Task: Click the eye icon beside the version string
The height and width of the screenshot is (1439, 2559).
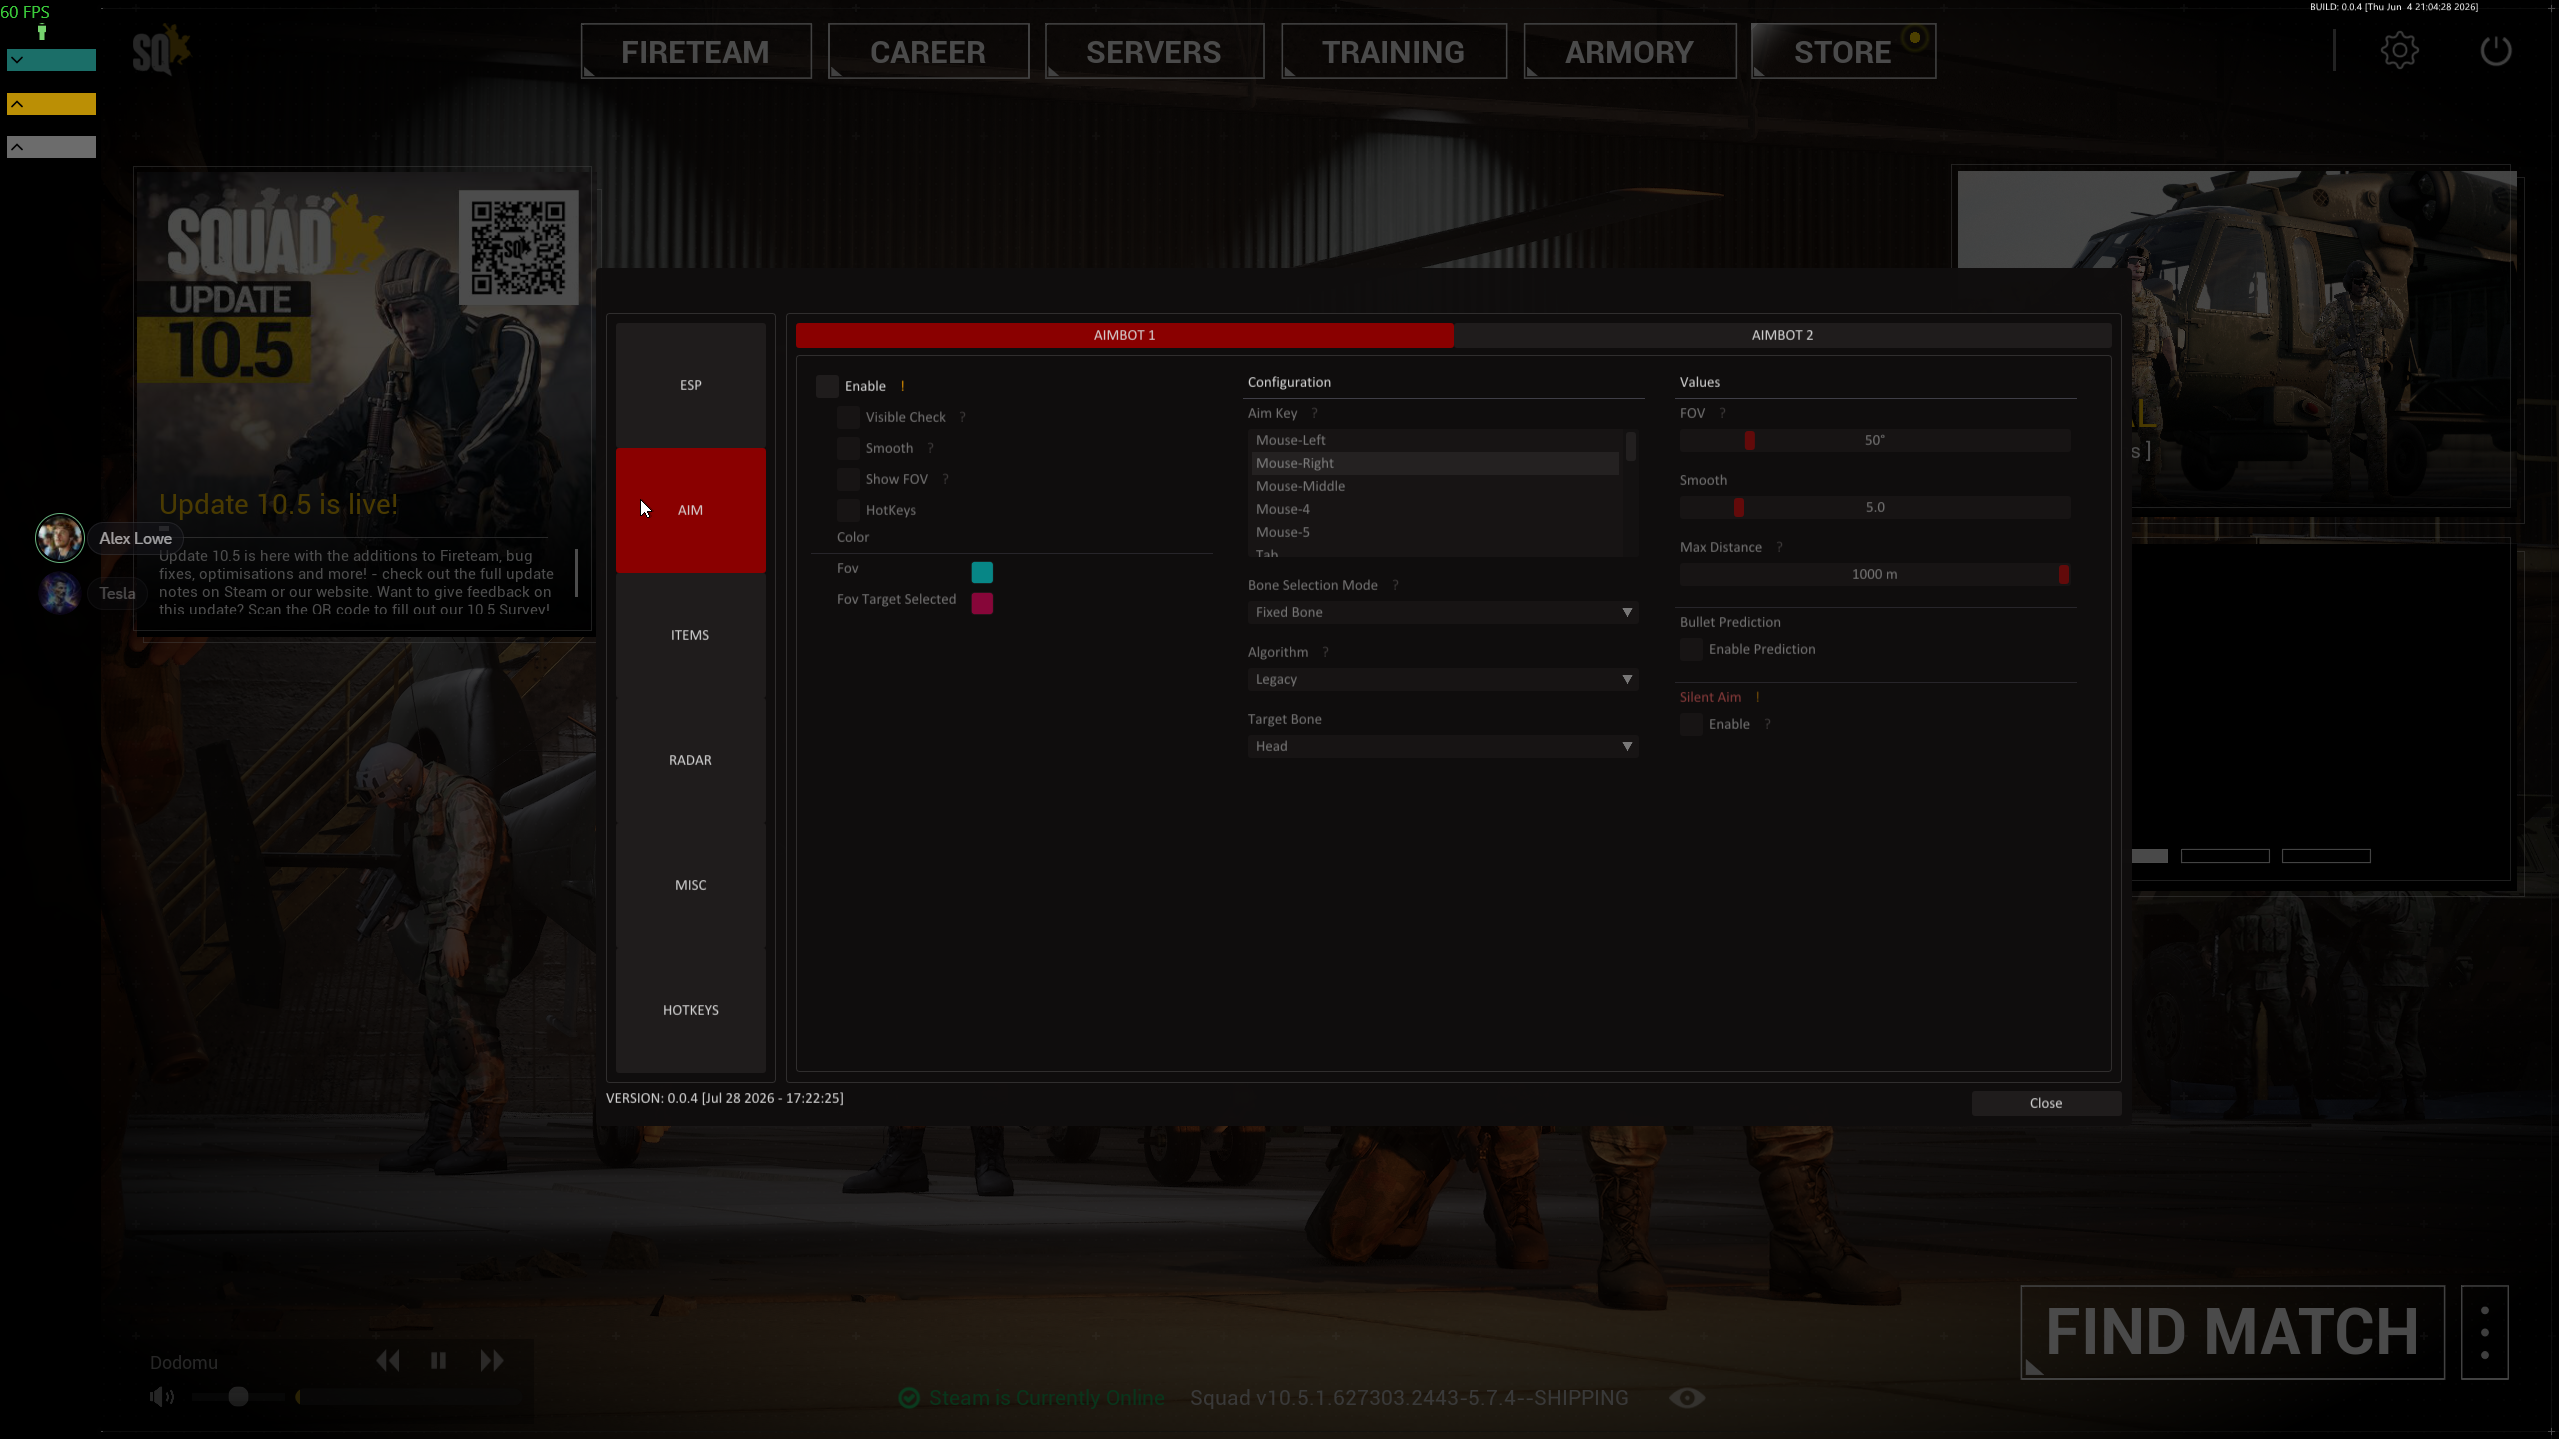Action: click(1686, 1397)
